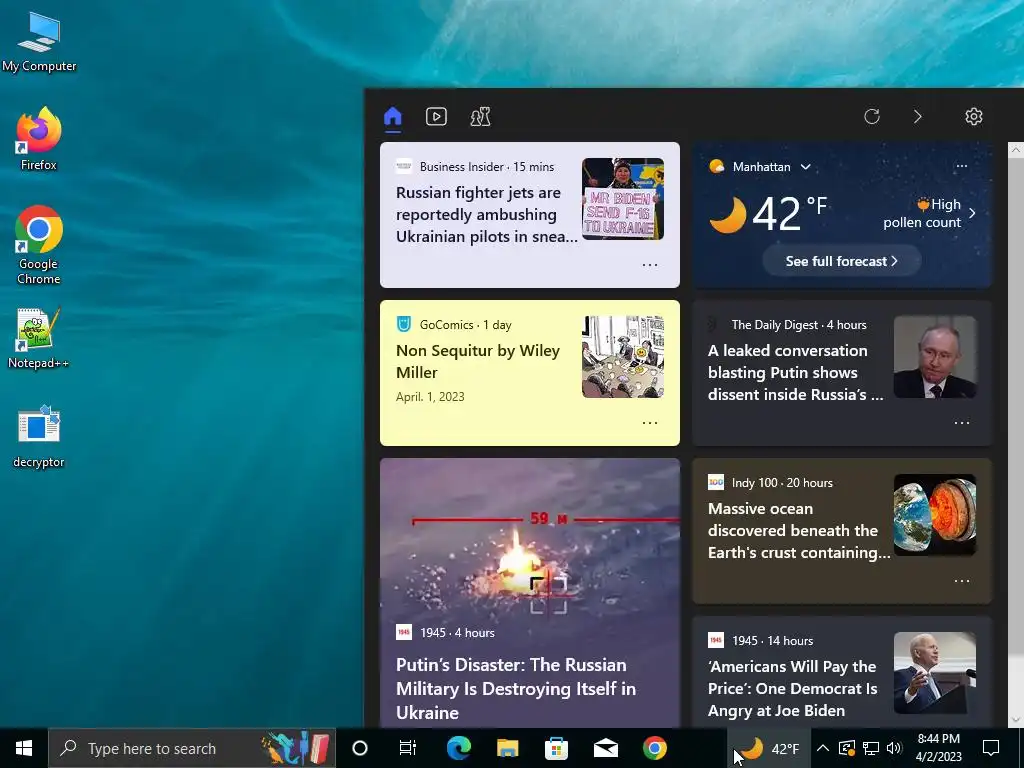This screenshot has height=768, width=1024.
Task: Open more options on Daily Digest card
Action: coord(962,423)
